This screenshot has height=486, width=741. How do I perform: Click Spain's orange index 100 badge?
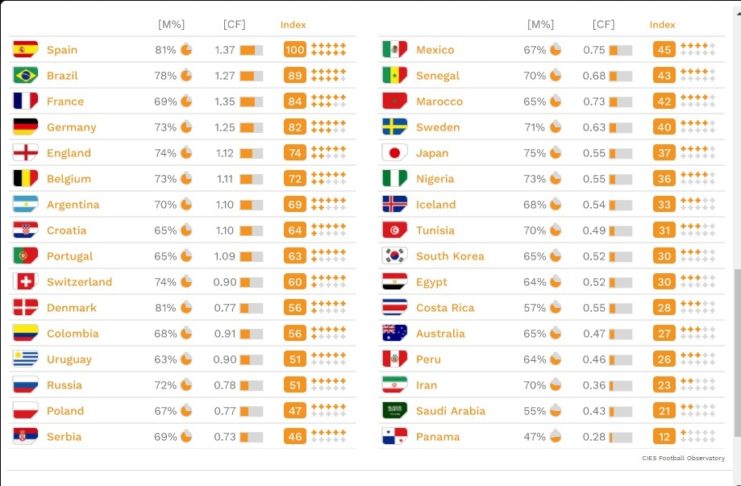click(x=294, y=49)
